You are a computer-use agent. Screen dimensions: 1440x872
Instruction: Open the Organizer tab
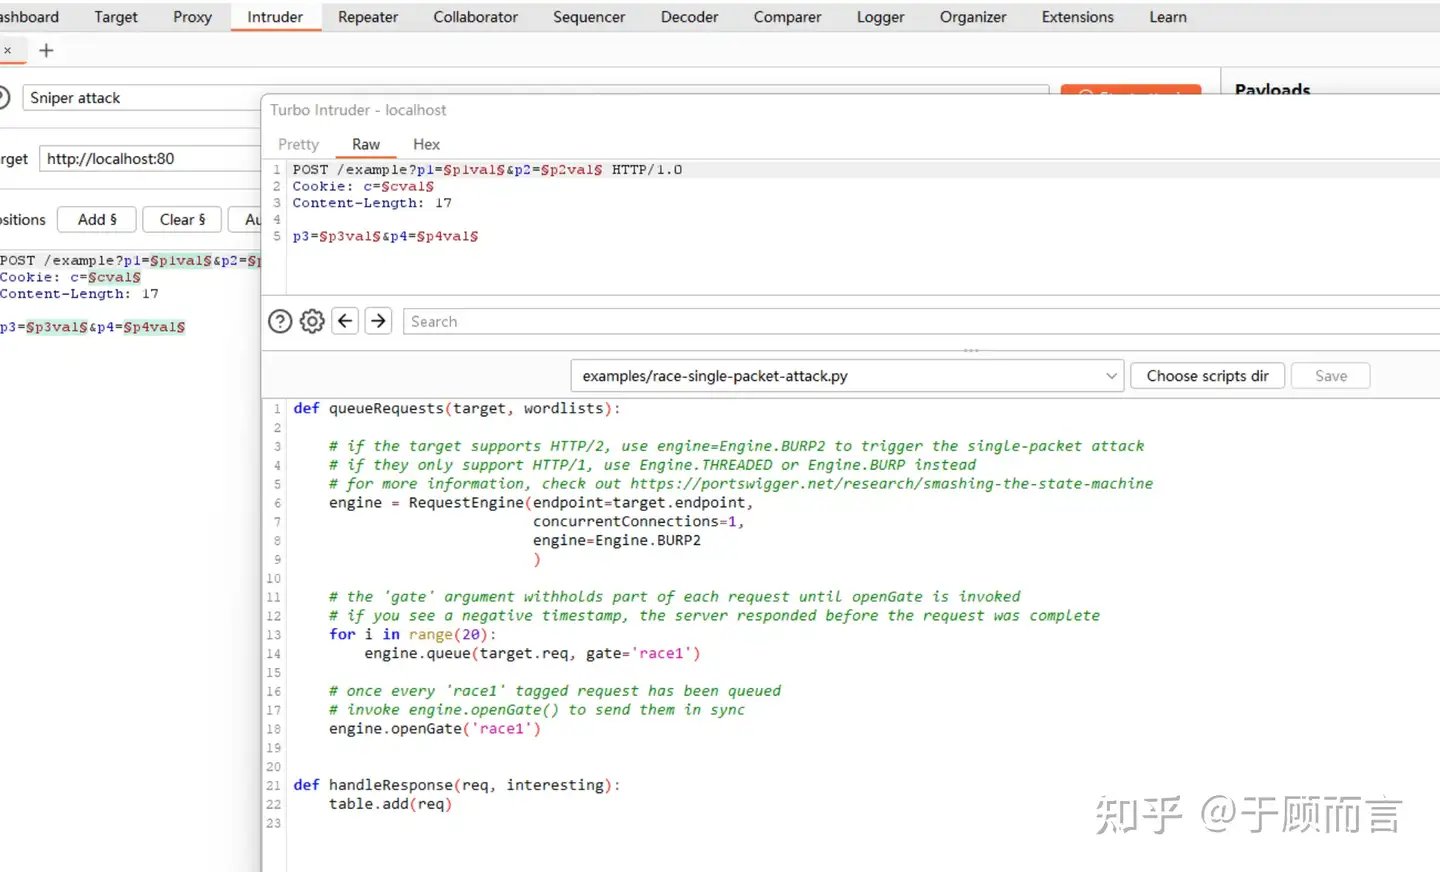click(x=973, y=17)
